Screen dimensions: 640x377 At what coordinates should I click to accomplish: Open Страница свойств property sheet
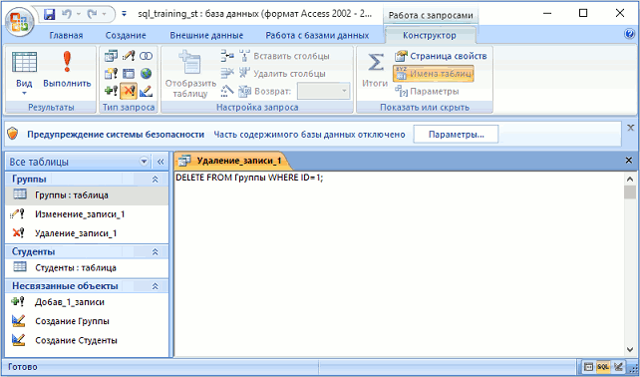(441, 56)
